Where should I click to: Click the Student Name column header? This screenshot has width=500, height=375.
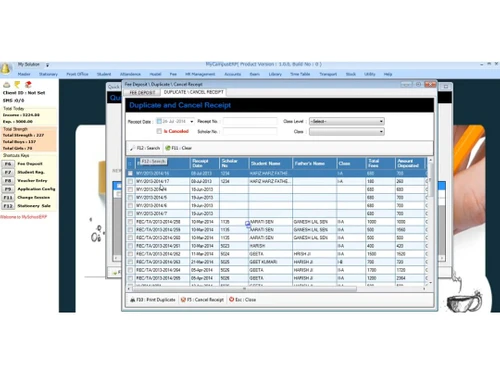270,163
